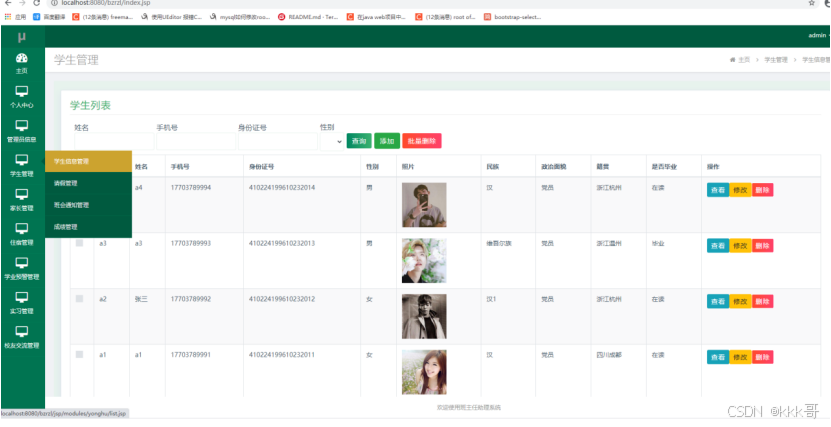Screen dimensions: 831x427
Task: Bookmark this page with the star icon
Action: [812, 3]
